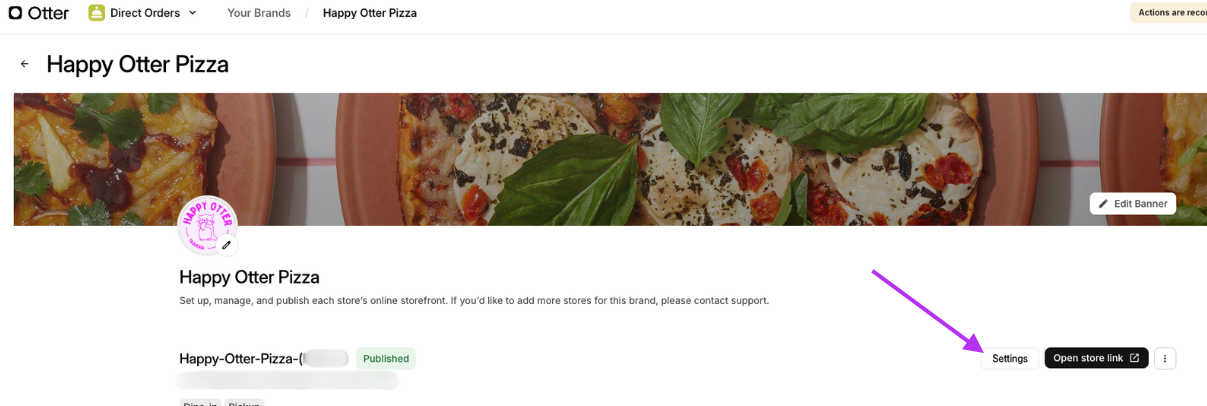Click the large Happy Otter Pizza page heading

tap(138, 64)
